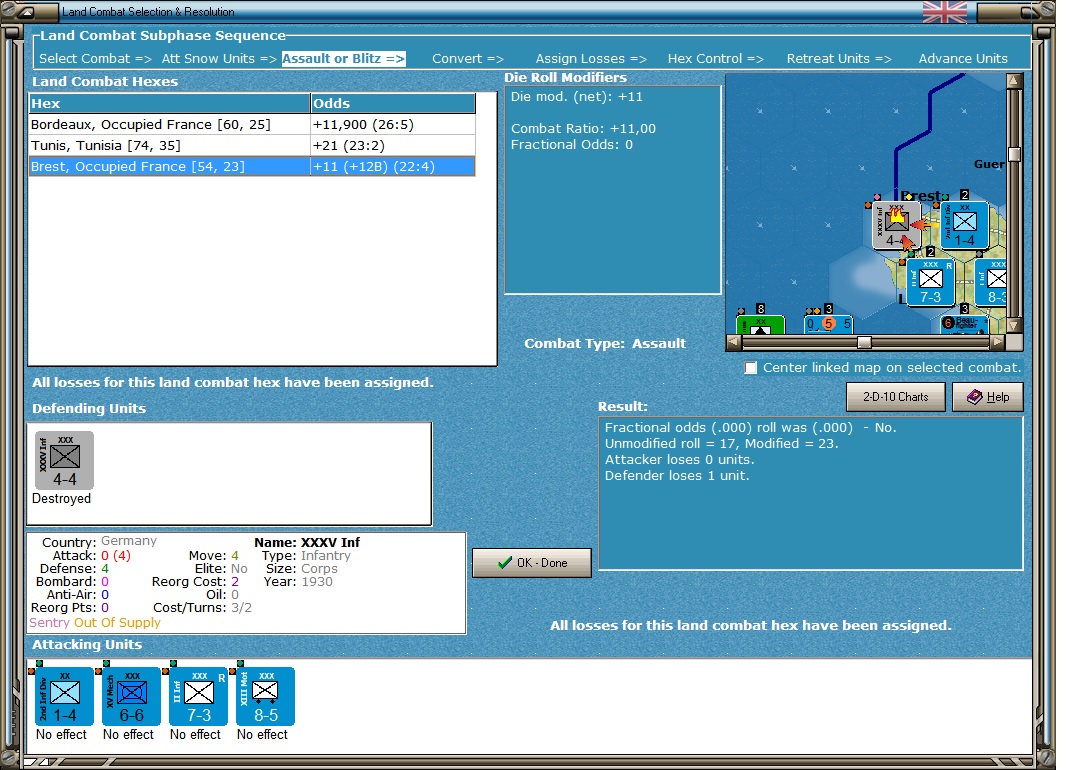
Task: Click the Hex column header
Action: click(x=170, y=103)
